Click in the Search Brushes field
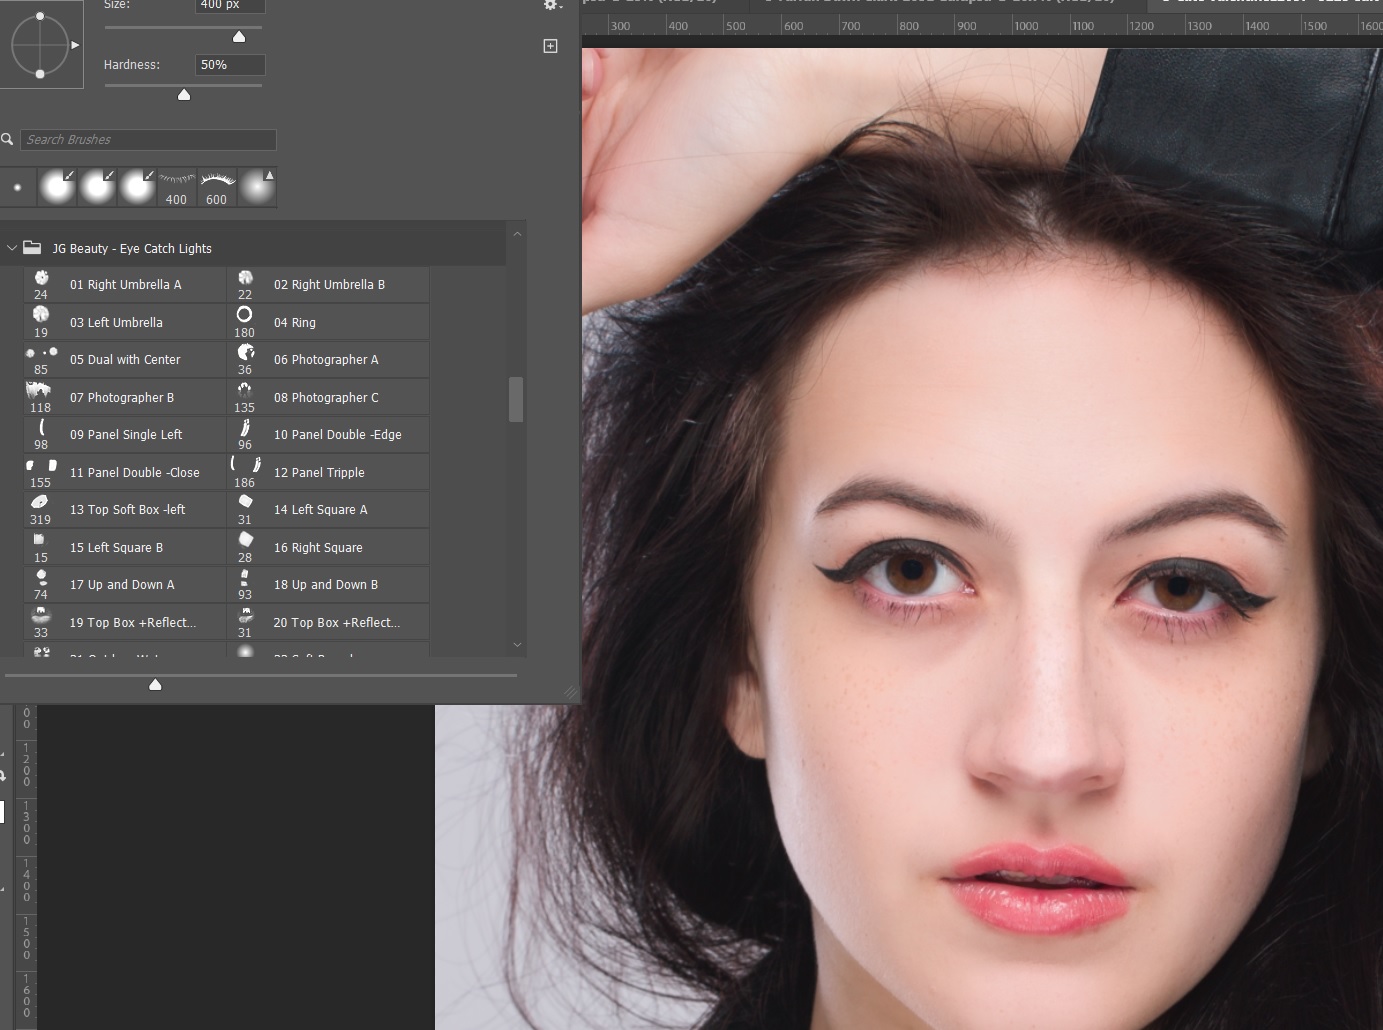The width and height of the screenshot is (1383, 1030). (x=148, y=140)
